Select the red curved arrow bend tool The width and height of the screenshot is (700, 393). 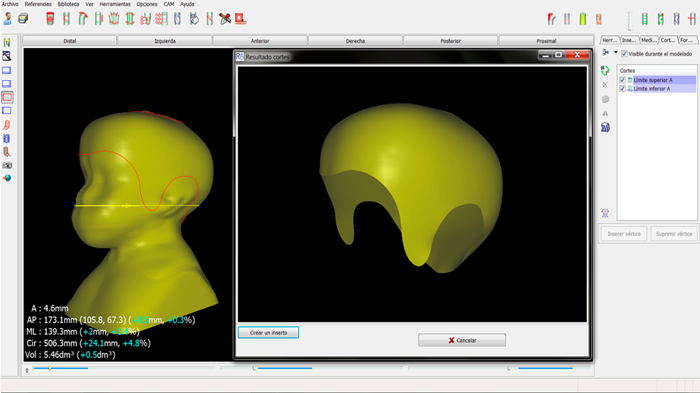(x=83, y=18)
